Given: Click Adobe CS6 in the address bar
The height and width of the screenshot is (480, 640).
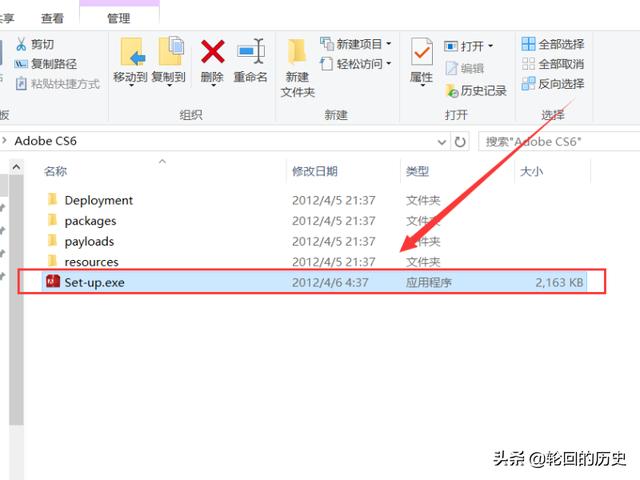Looking at the screenshot, I should point(45,141).
